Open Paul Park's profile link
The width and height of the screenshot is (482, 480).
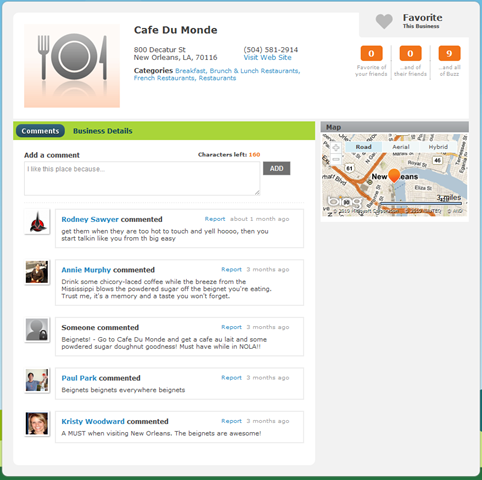[79, 378]
